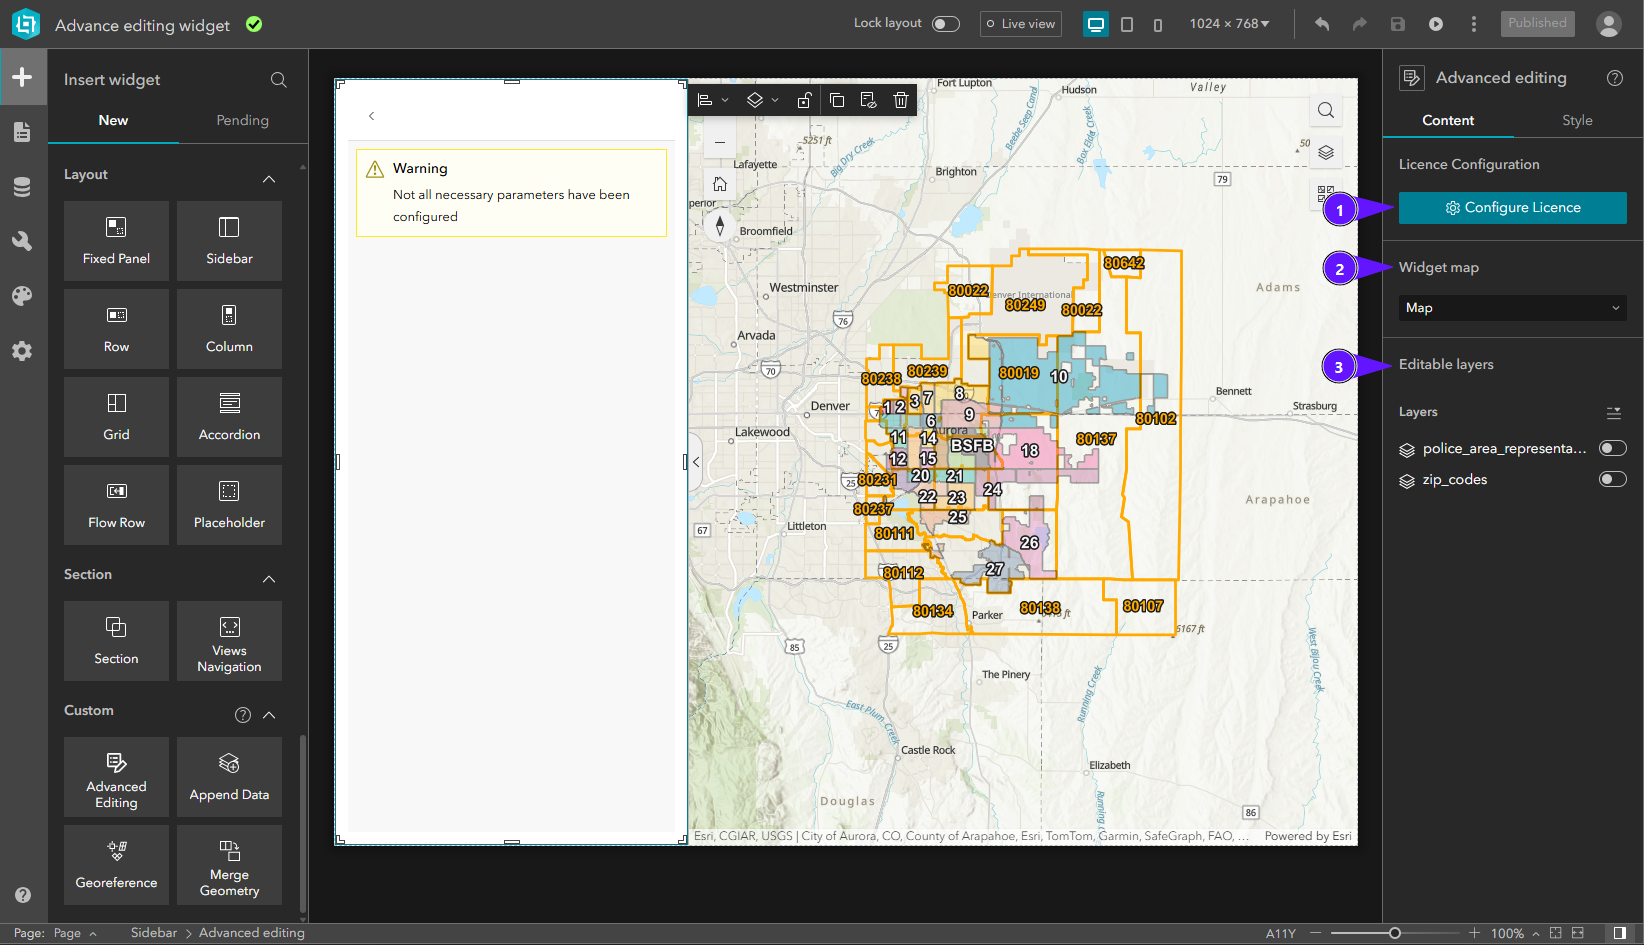
Task: Select the Append Data widget
Action: [x=229, y=777]
